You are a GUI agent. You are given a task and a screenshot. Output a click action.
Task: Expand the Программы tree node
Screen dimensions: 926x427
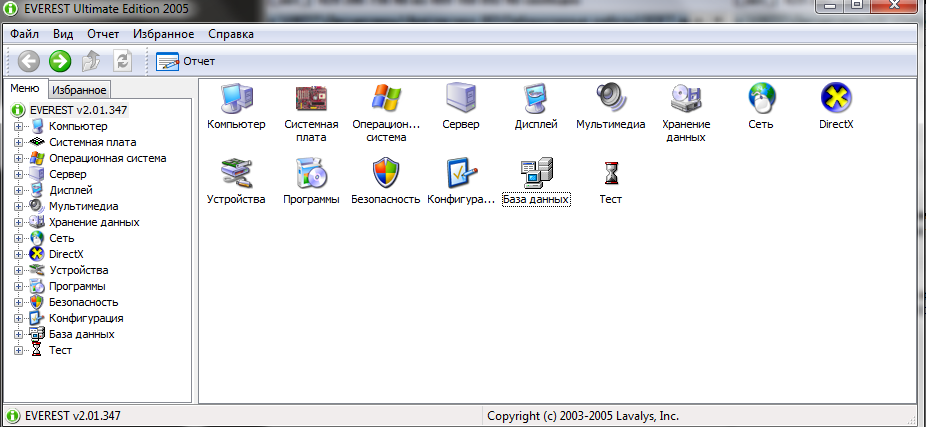tap(18, 286)
